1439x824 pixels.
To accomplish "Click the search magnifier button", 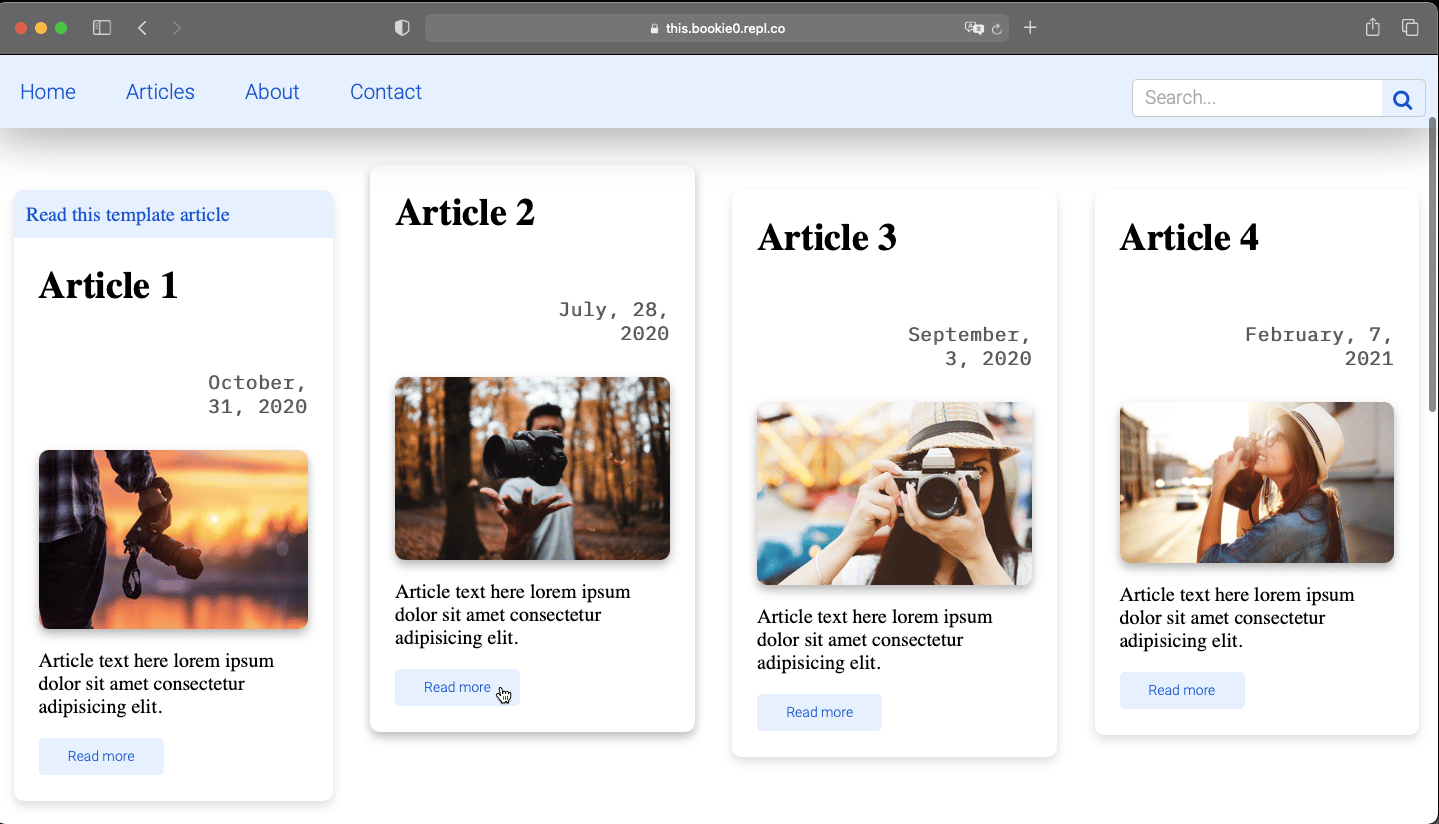I will (x=1403, y=99).
